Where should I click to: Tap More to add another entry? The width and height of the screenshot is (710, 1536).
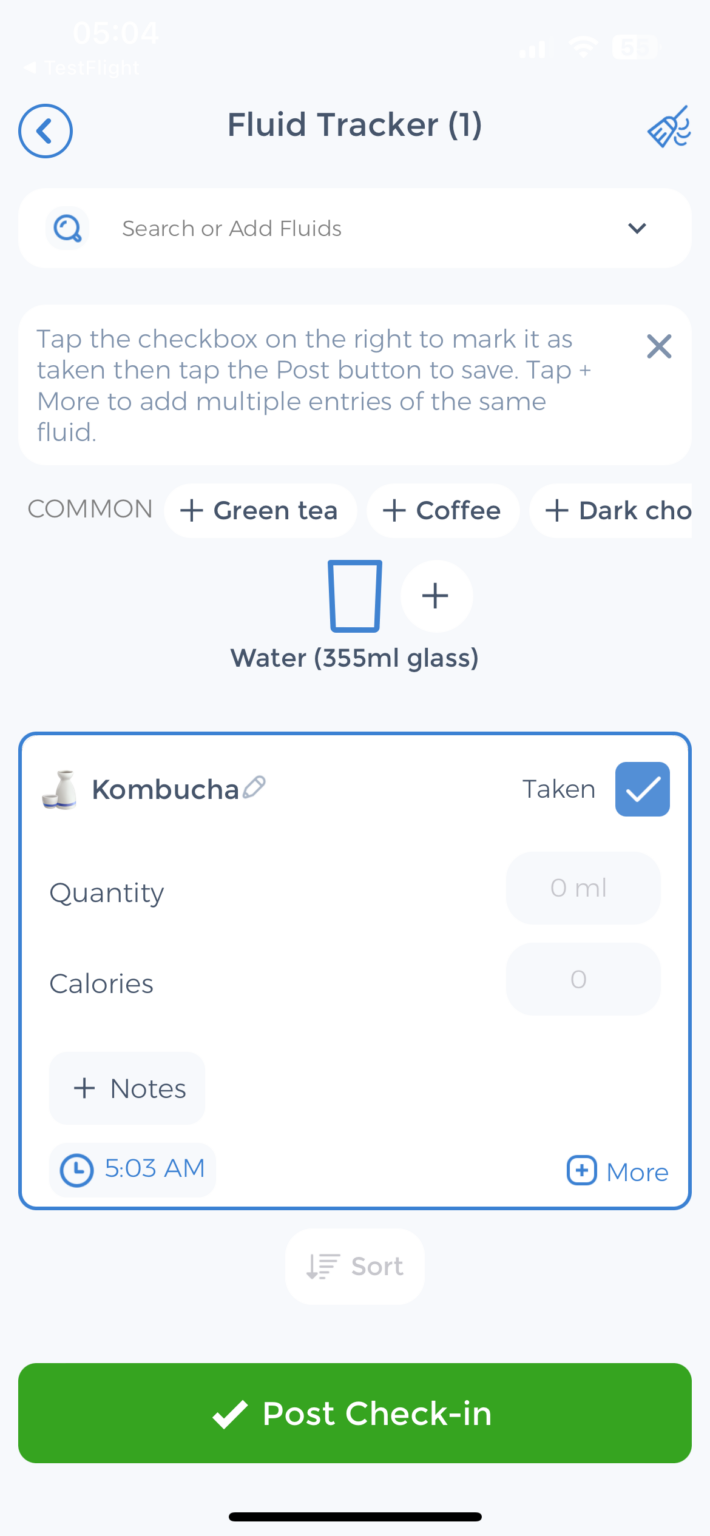pos(618,1172)
